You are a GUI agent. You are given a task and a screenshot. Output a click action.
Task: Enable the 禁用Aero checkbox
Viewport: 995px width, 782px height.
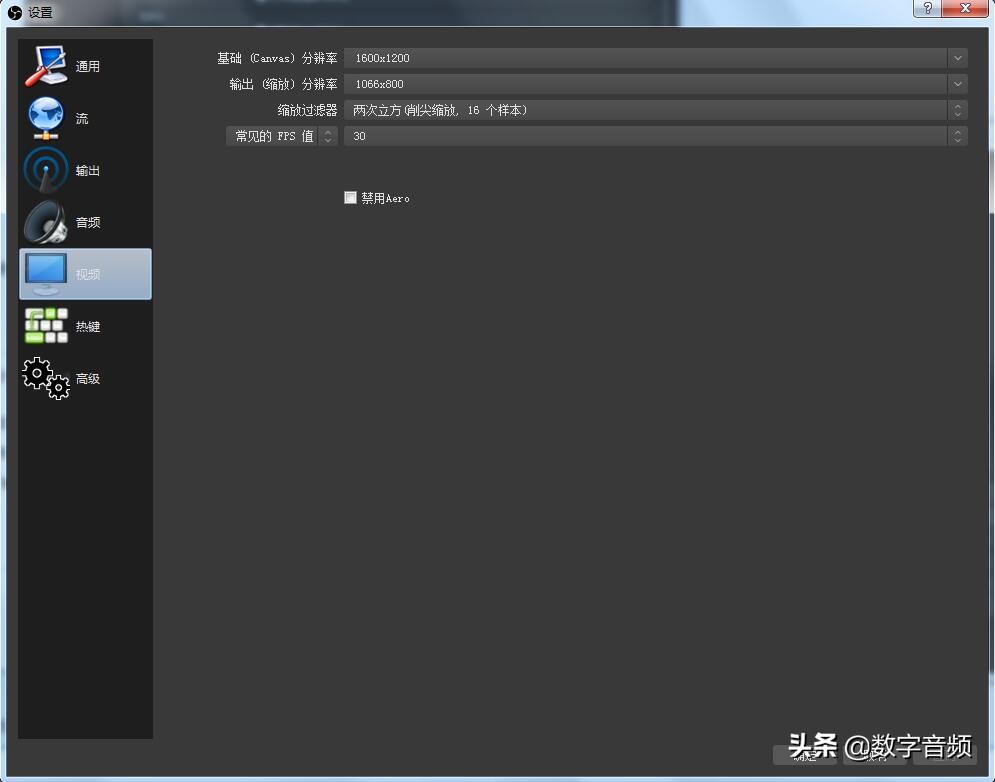pyautogui.click(x=350, y=197)
